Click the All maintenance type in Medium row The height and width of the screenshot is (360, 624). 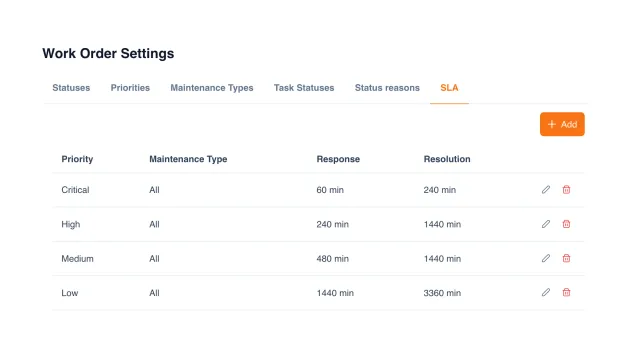tap(154, 259)
